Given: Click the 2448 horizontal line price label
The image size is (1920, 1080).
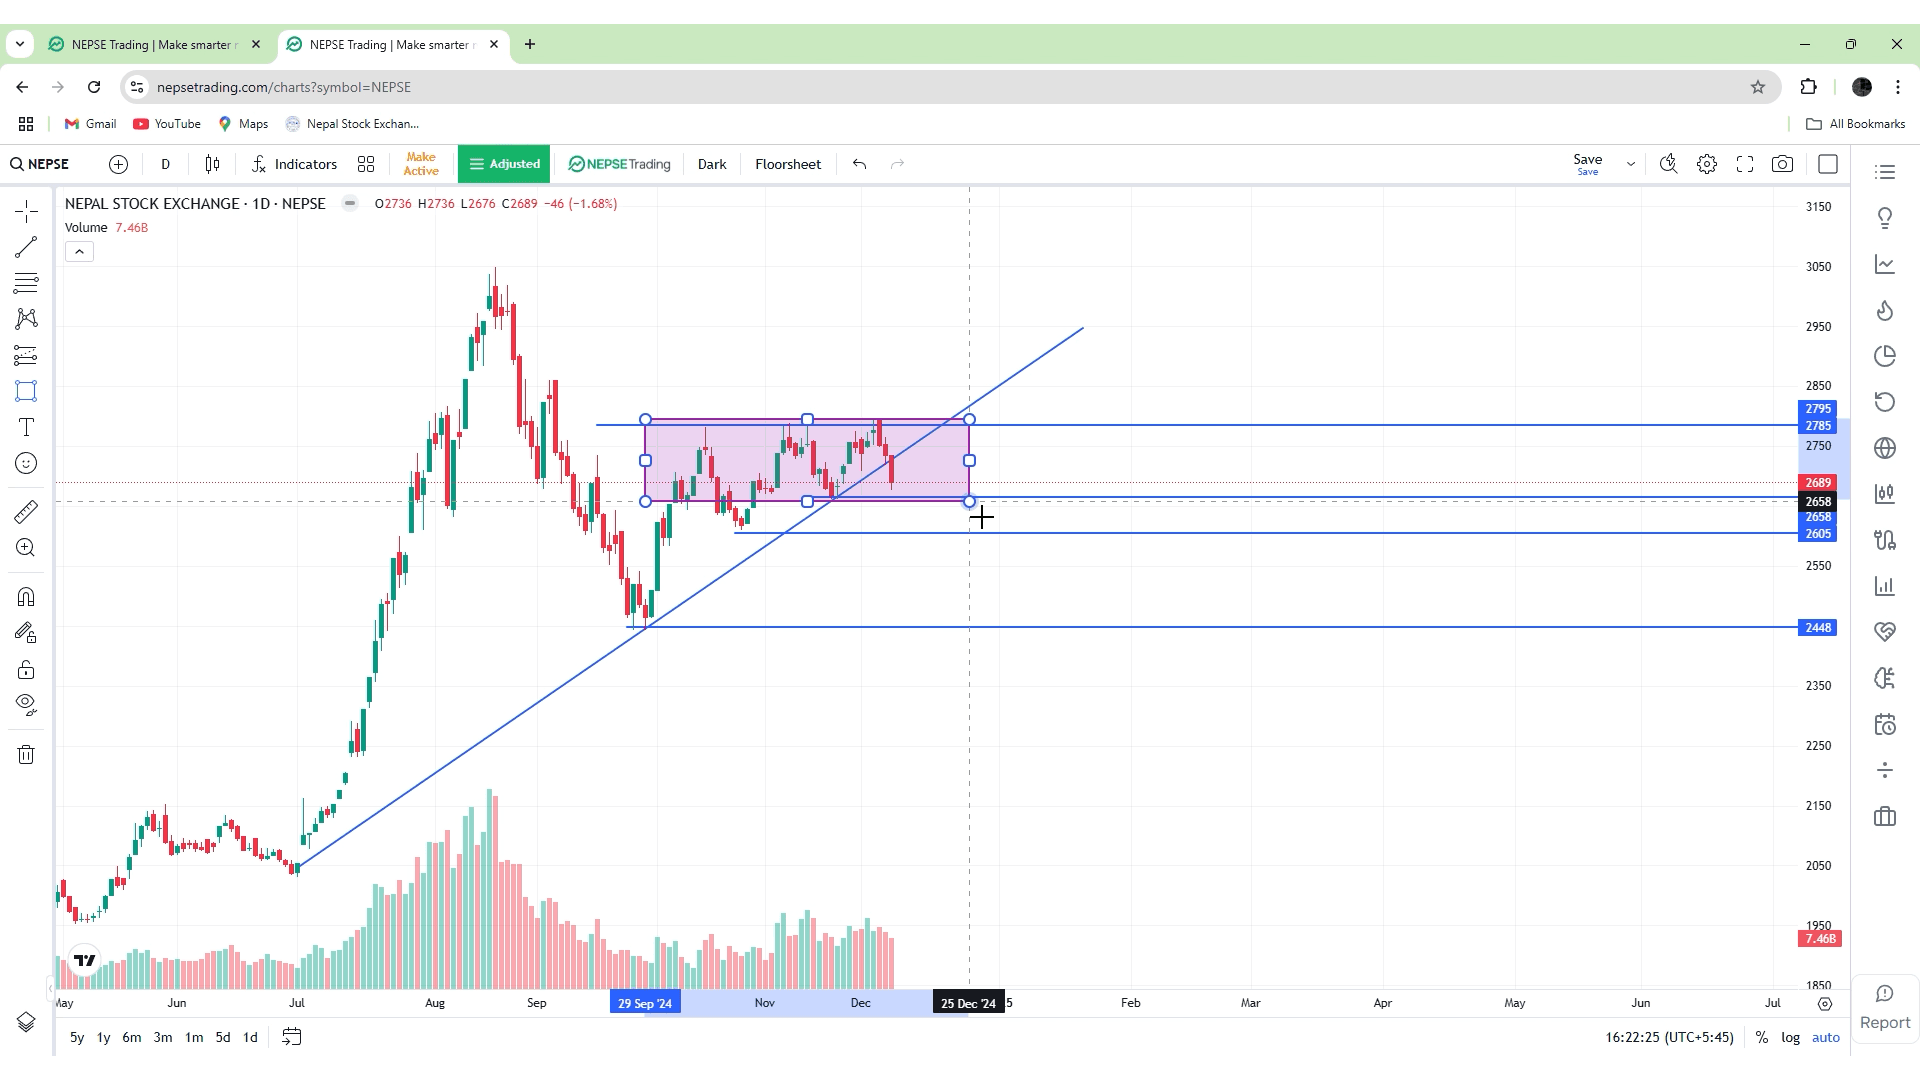Looking at the screenshot, I should (x=1818, y=628).
